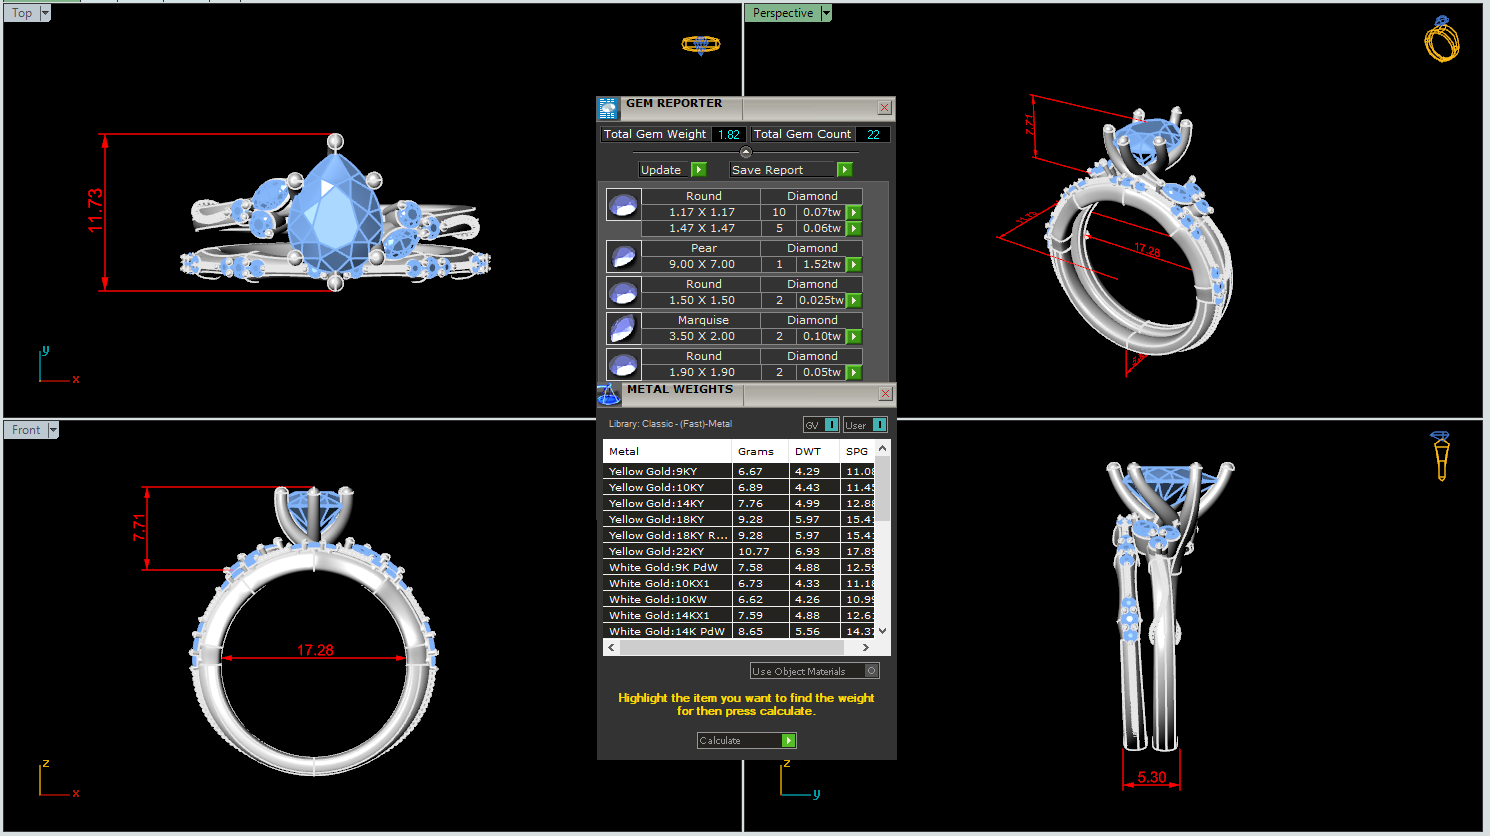Click Total Gem Weight value 1.82
Viewport: 1490px width, 836px height.
tap(729, 134)
